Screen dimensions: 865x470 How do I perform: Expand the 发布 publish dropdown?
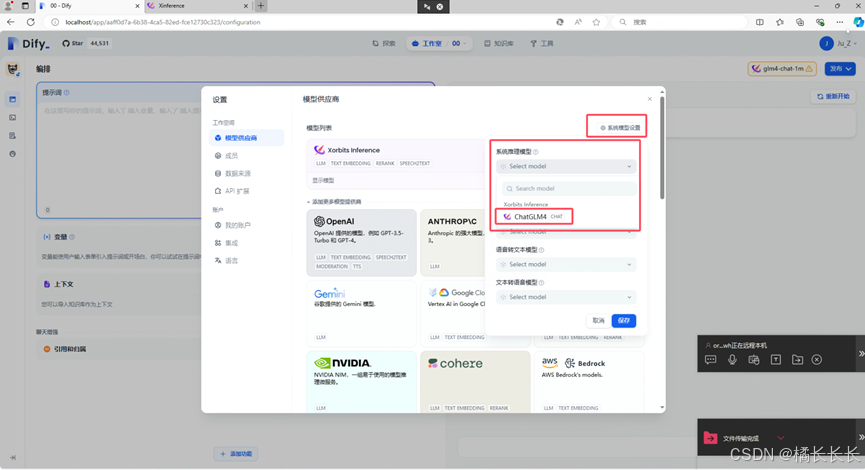(840, 69)
